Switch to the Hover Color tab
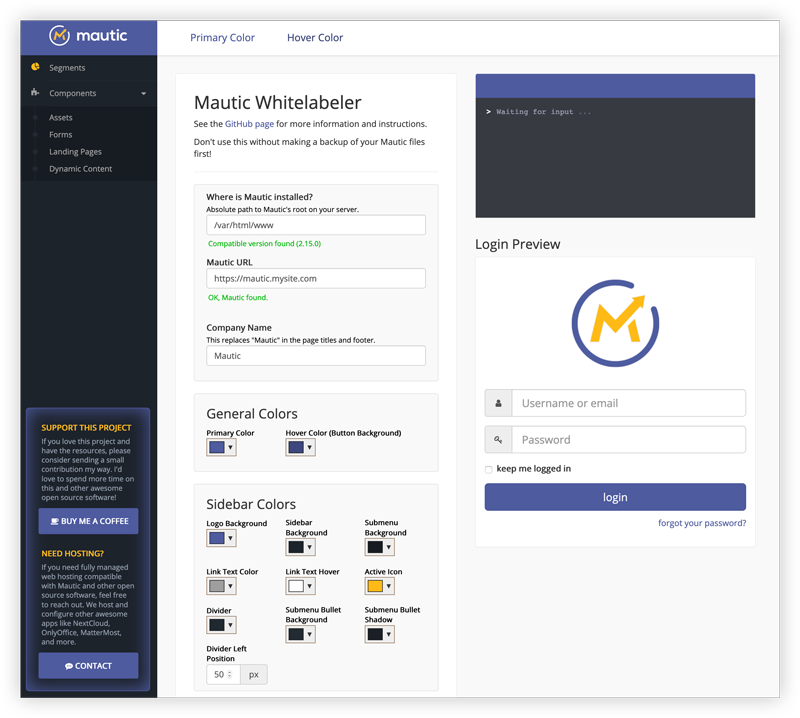The width and height of the screenshot is (800, 718). tap(315, 38)
